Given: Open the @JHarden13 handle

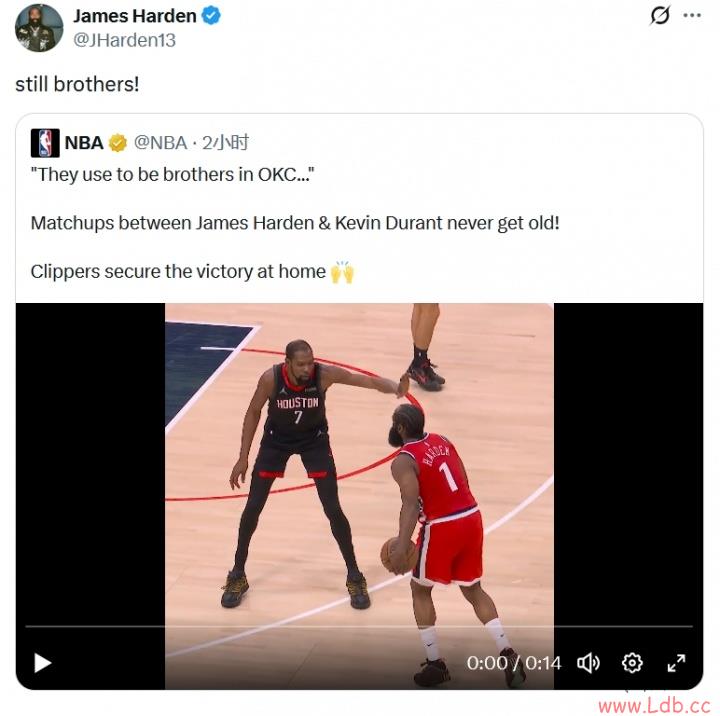Looking at the screenshot, I should click(124, 40).
